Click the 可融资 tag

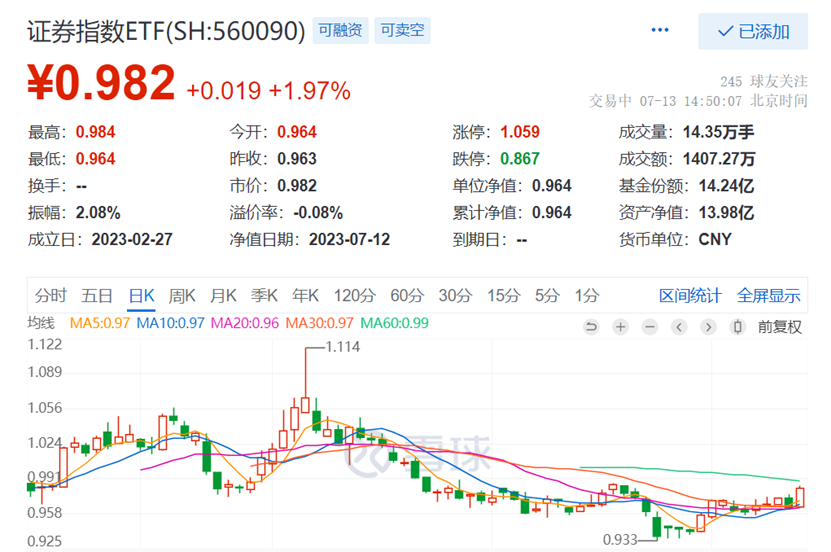point(340,30)
